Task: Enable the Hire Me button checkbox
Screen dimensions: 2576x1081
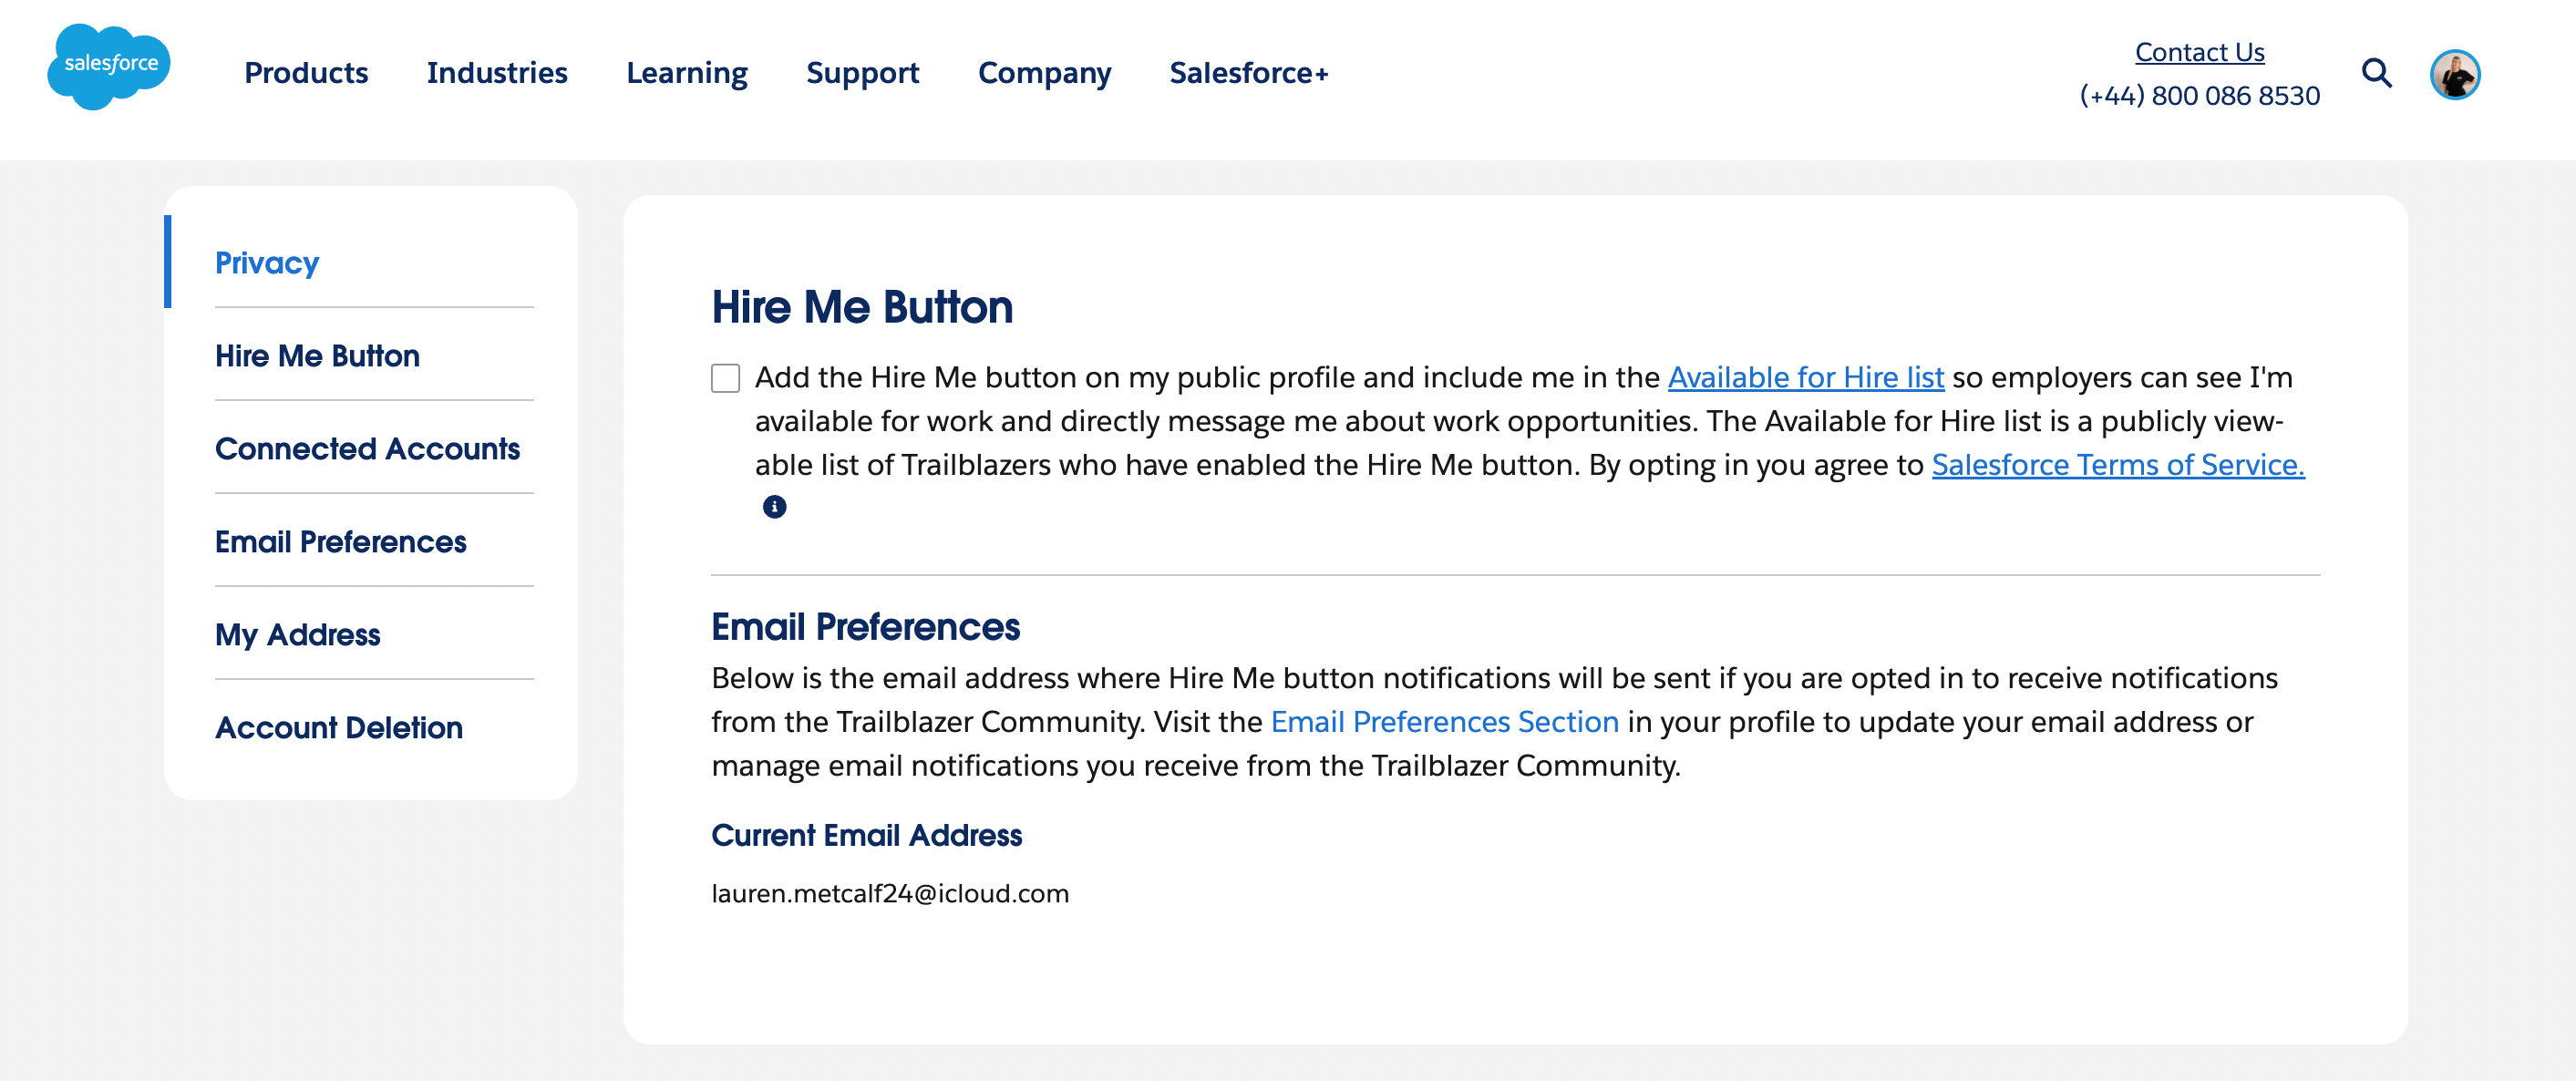Action: tap(725, 378)
